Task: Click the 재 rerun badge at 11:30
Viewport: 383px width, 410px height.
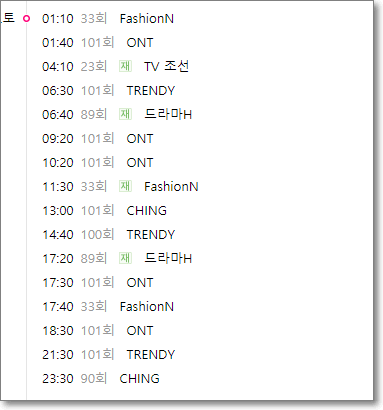Action: click(x=125, y=186)
